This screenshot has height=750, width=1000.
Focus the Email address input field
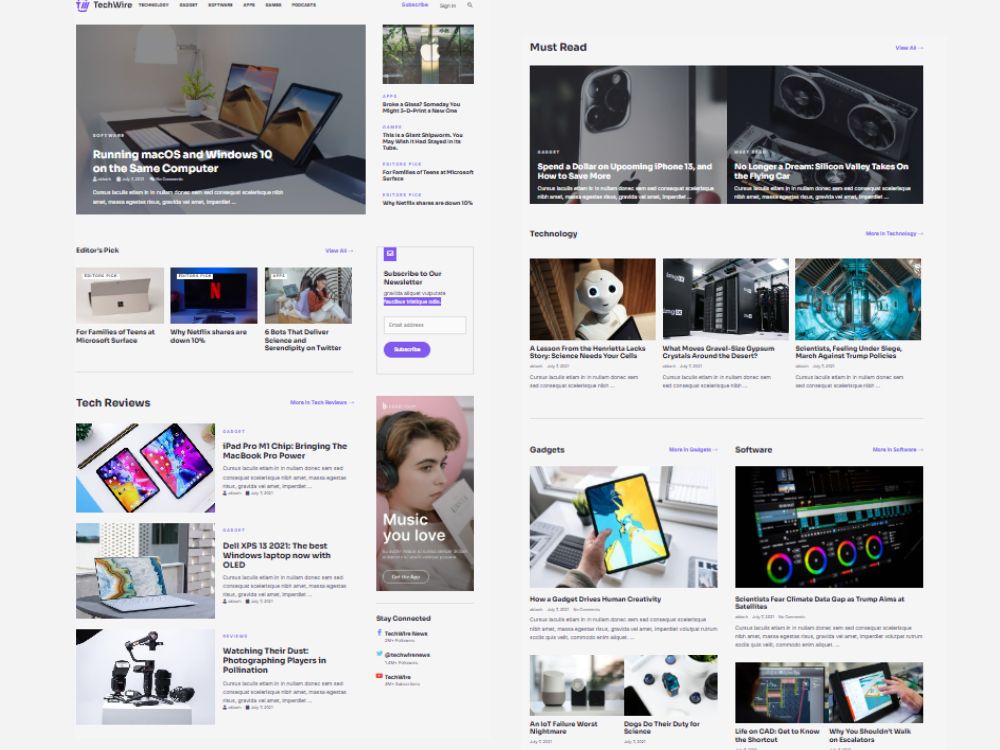[425, 325]
